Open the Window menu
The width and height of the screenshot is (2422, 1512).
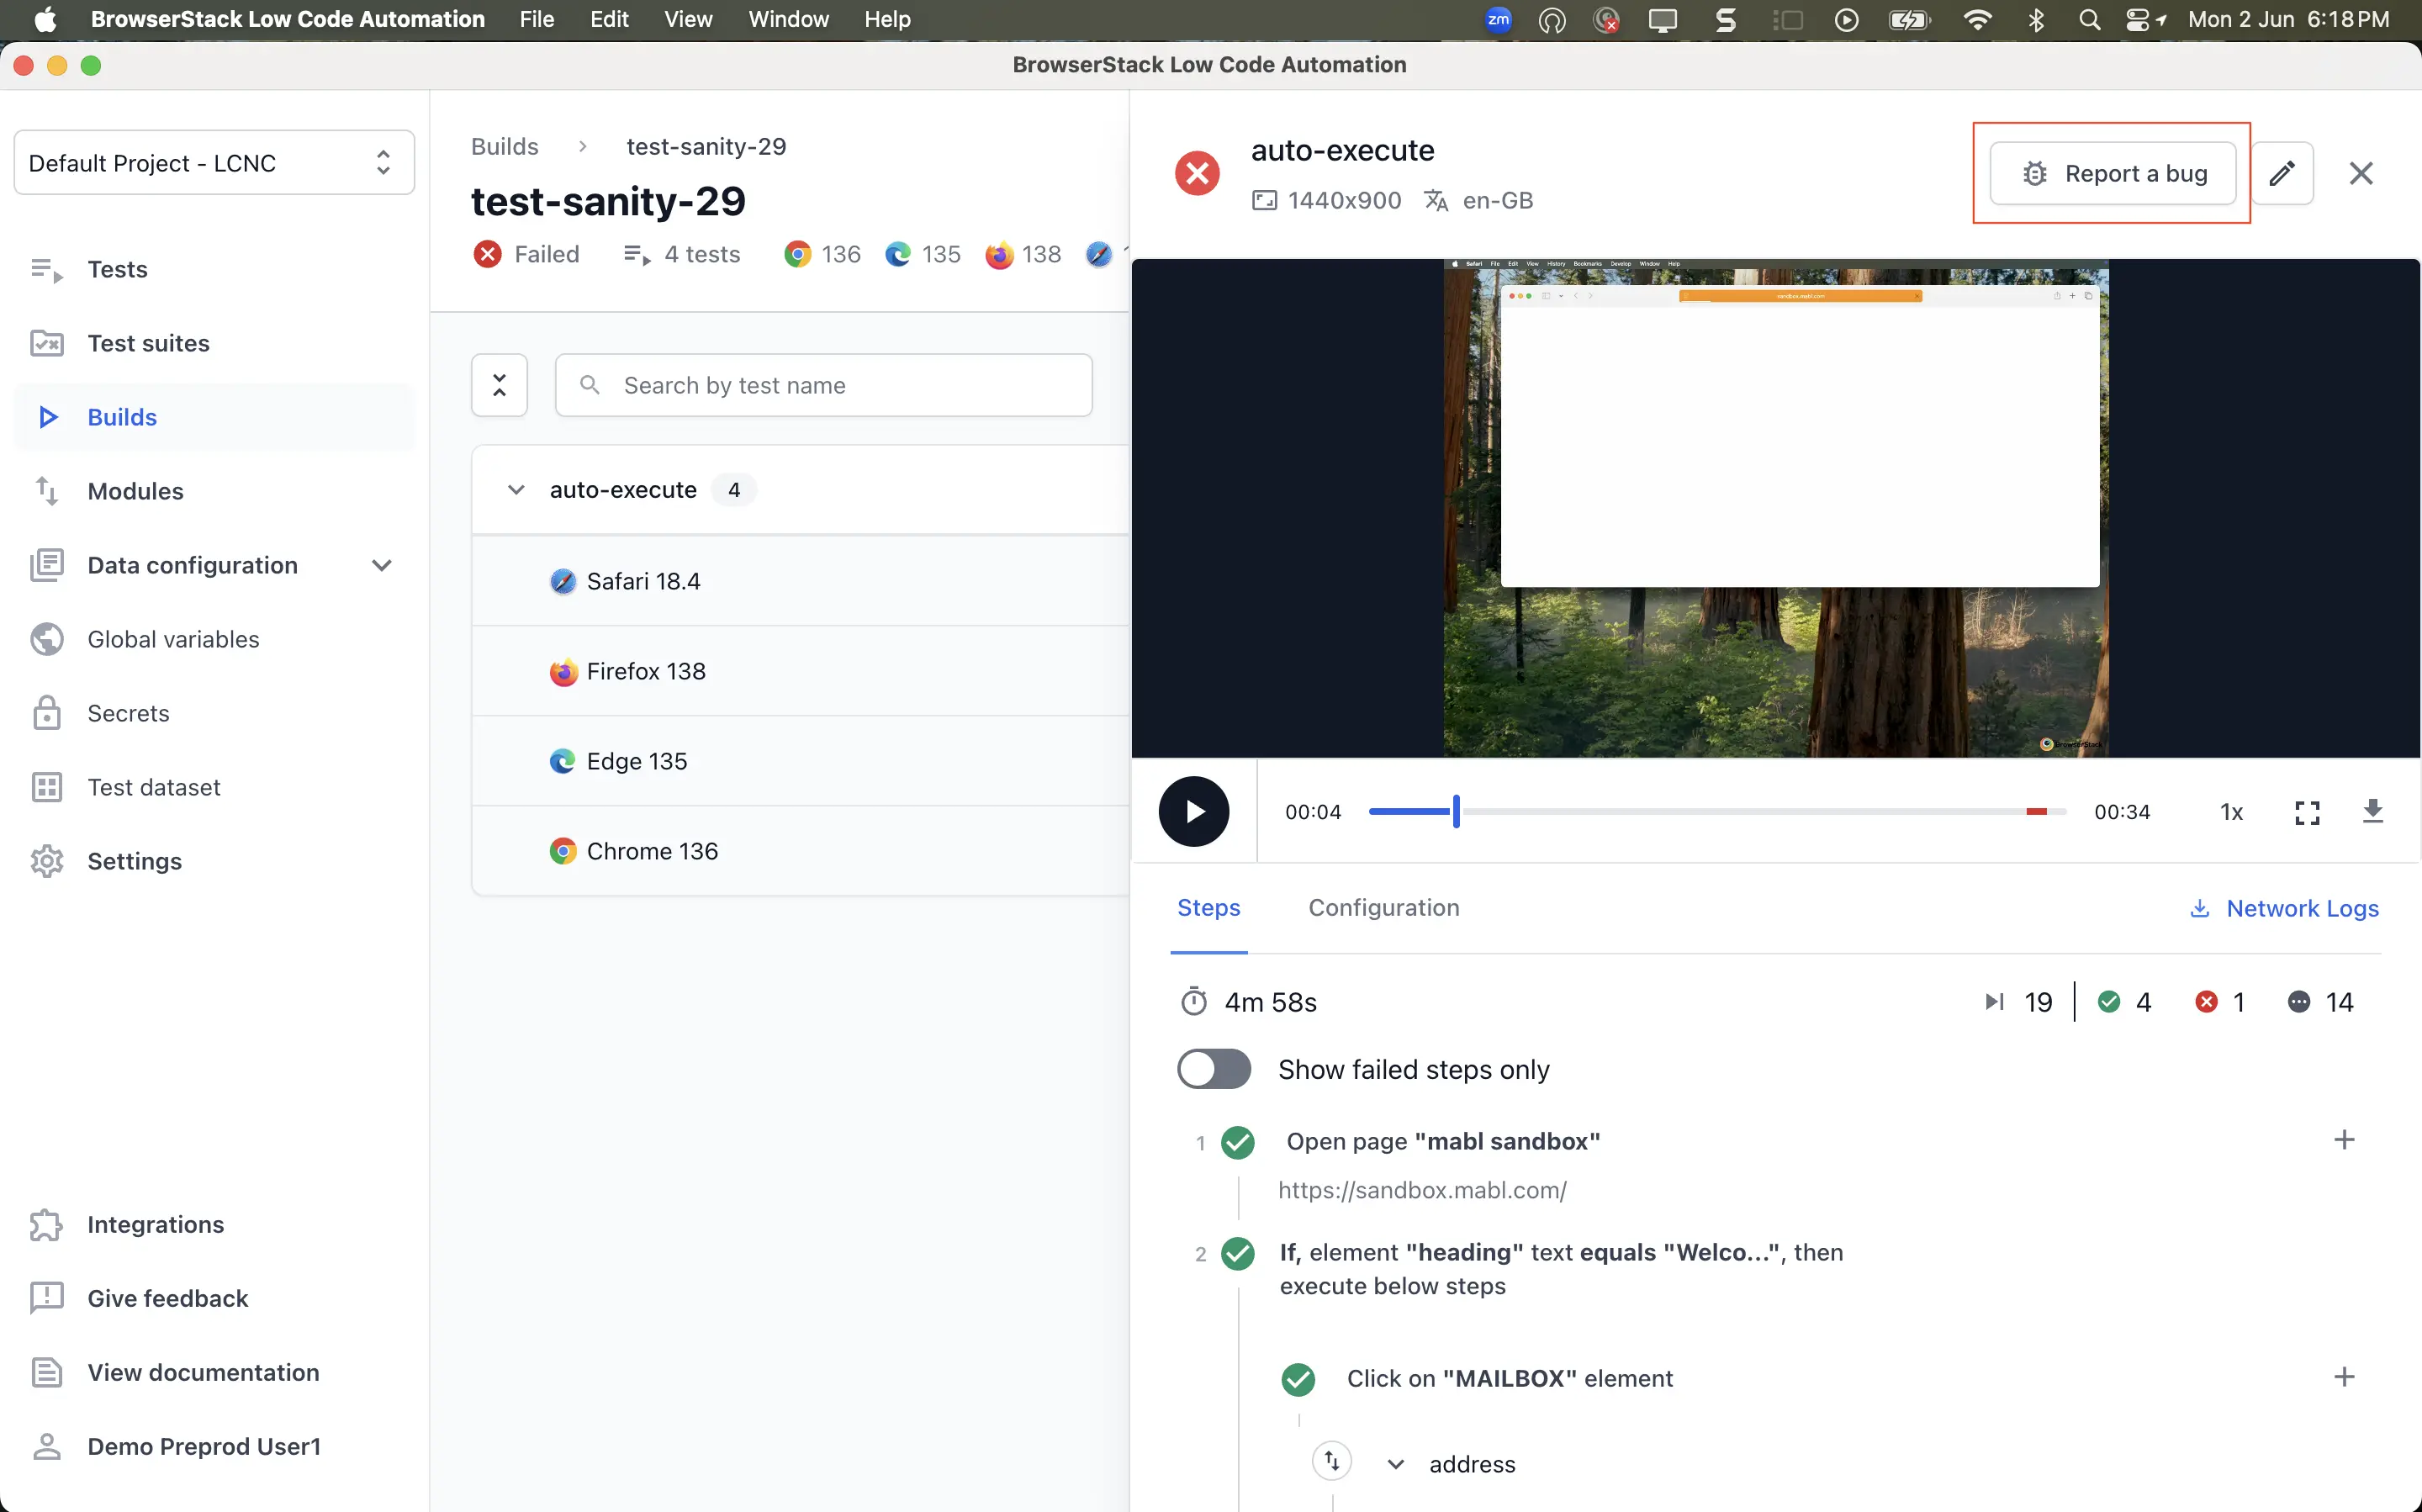coord(788,19)
